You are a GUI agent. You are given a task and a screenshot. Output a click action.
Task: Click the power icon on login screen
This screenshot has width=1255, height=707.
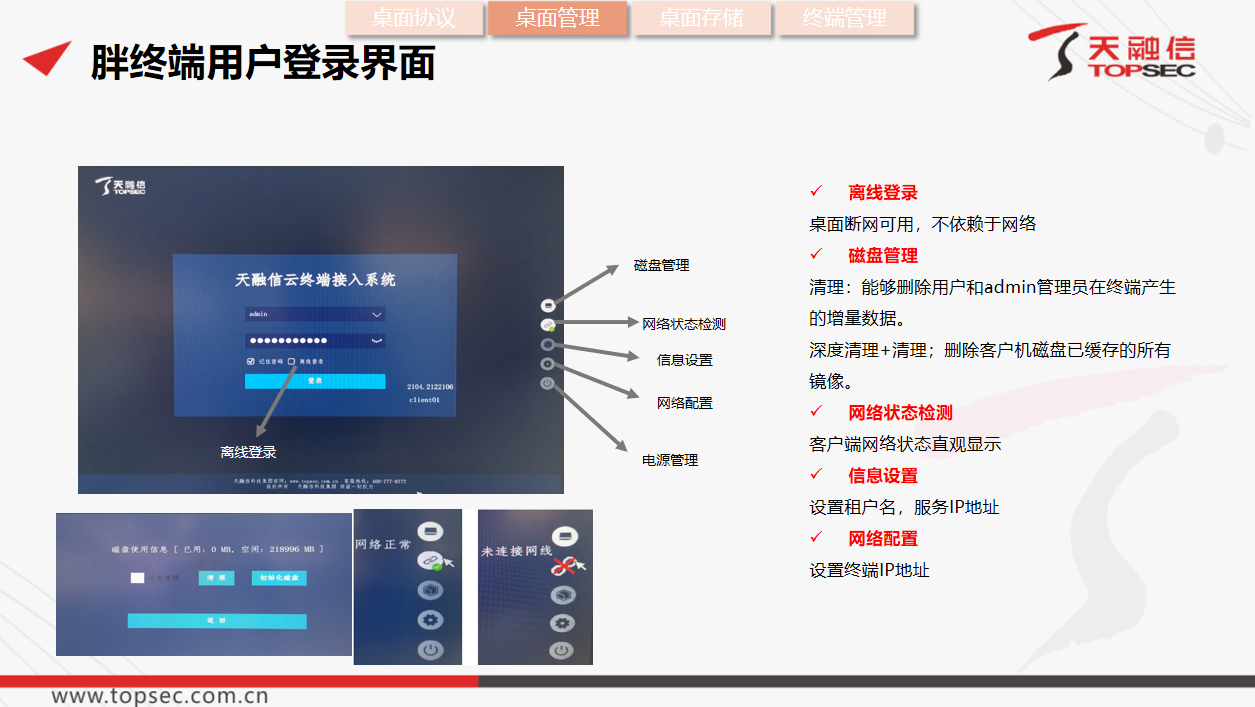click(547, 383)
